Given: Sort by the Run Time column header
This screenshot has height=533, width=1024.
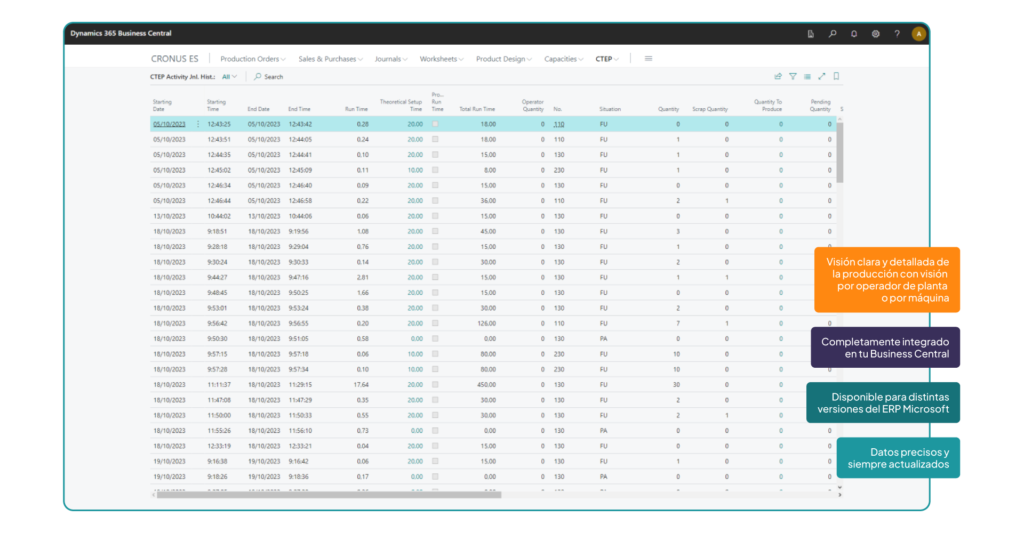Looking at the screenshot, I should (357, 109).
